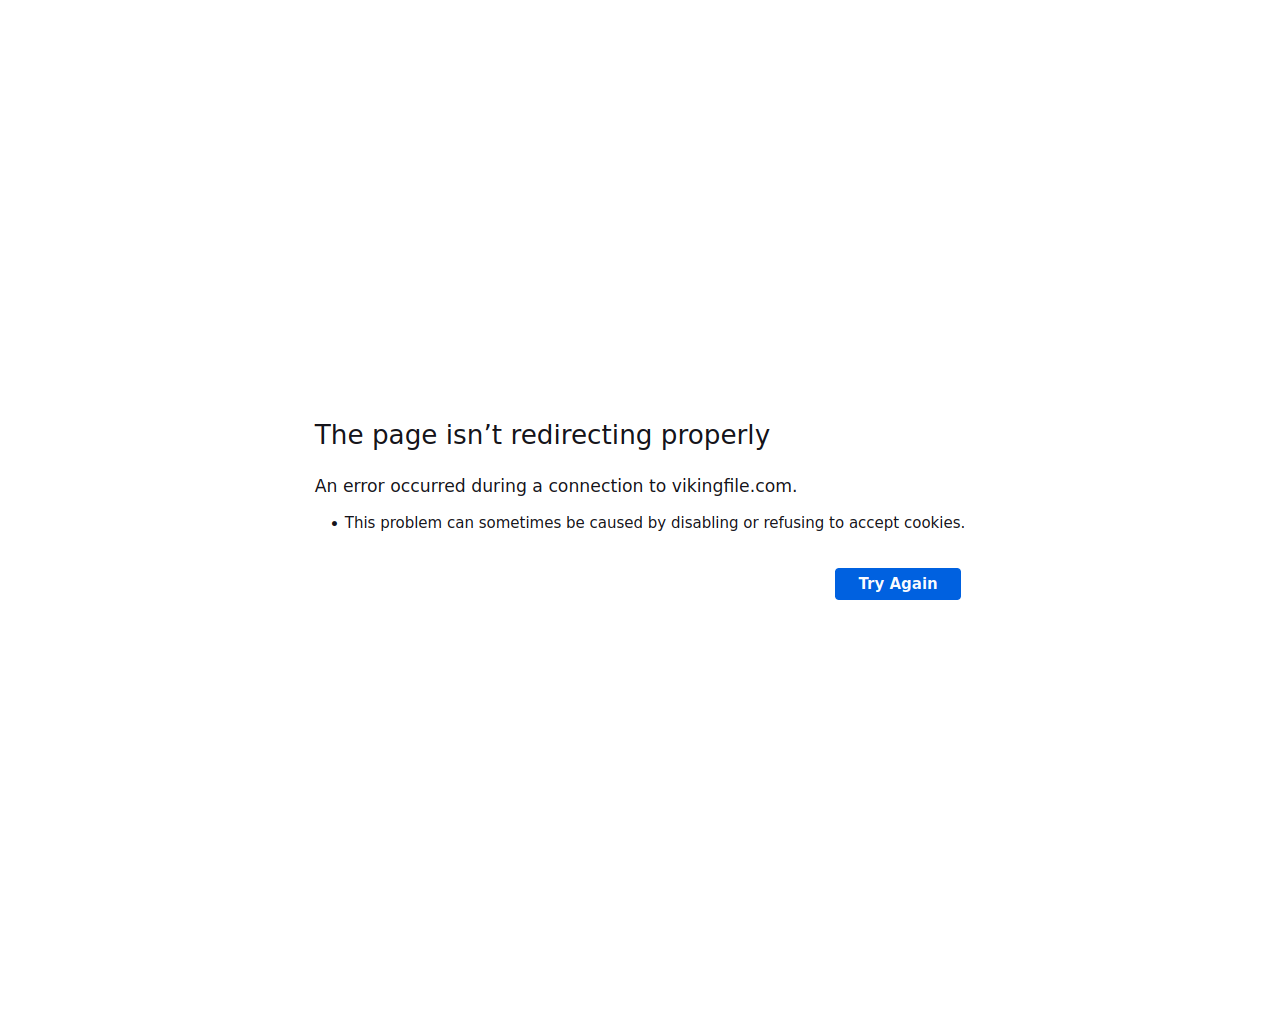The height and width of the screenshot is (1024, 1280).
Task: Click the word 'page' in the heading
Action: pos(405,437)
